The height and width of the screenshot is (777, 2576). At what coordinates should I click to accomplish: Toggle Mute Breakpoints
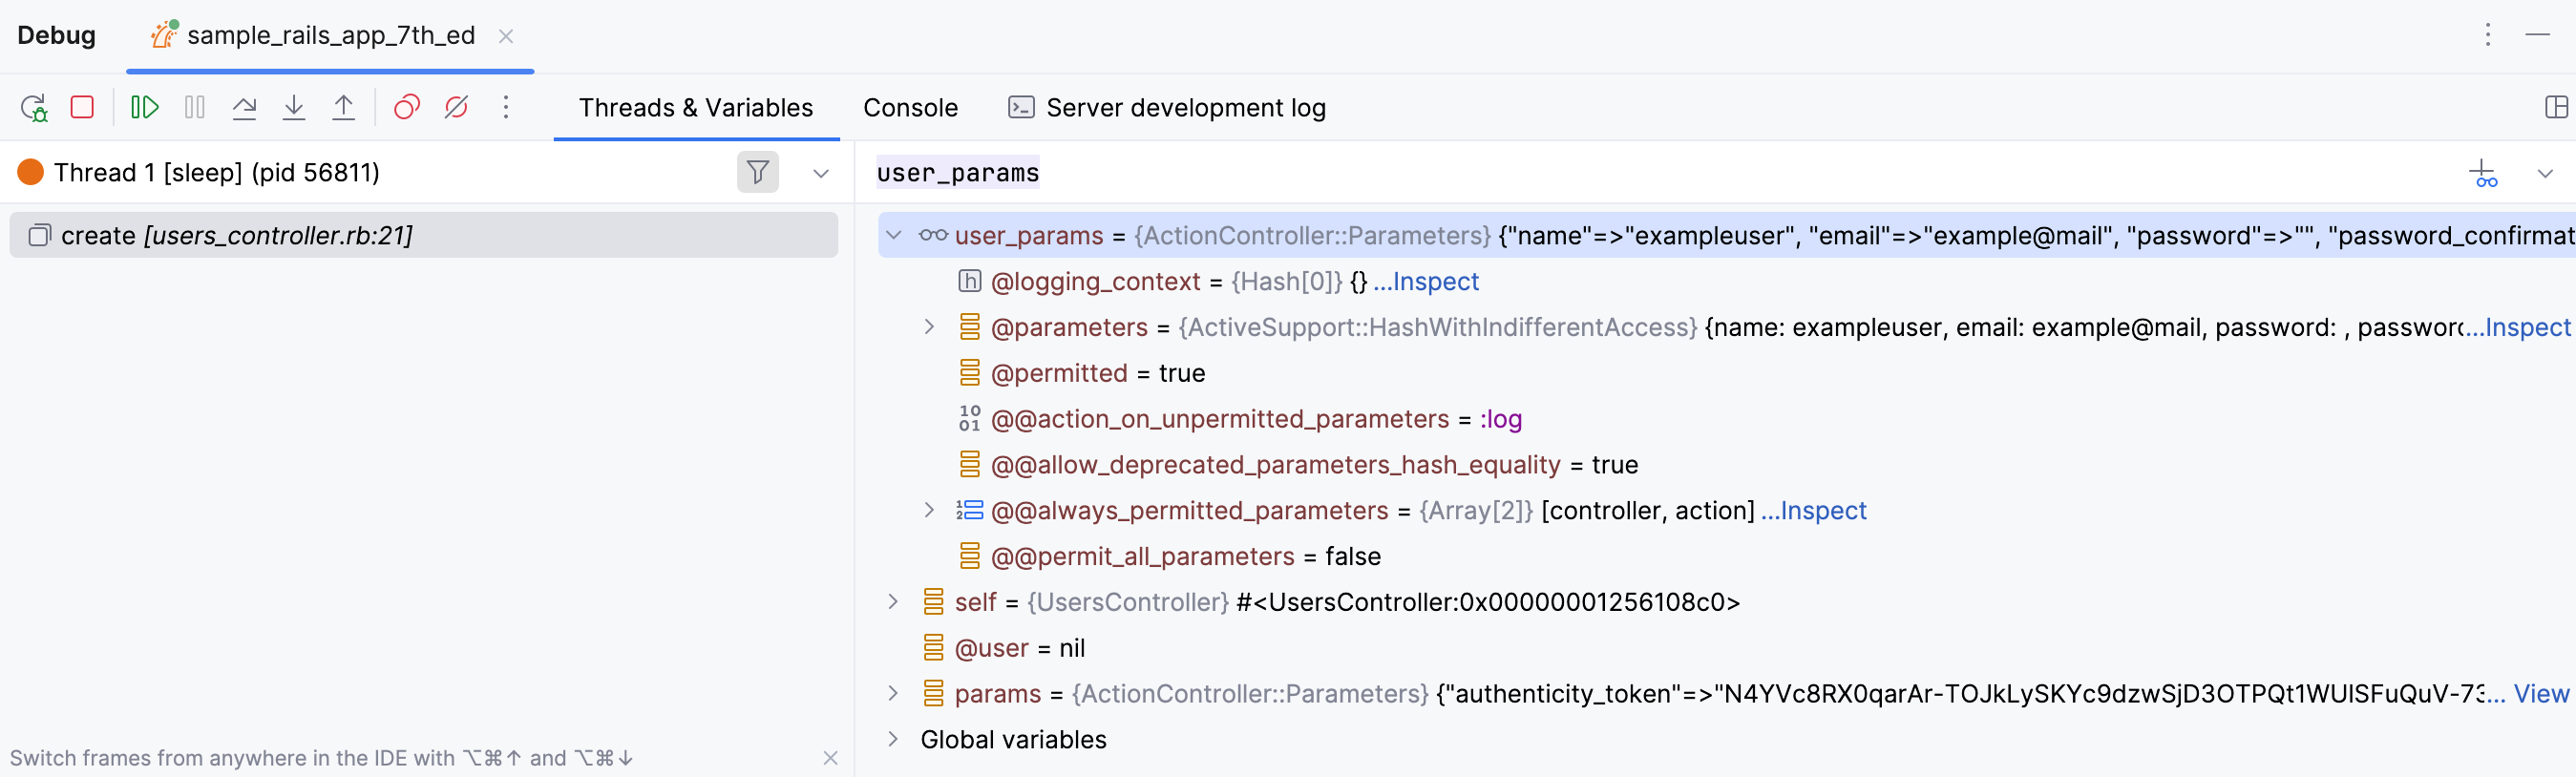tap(456, 107)
